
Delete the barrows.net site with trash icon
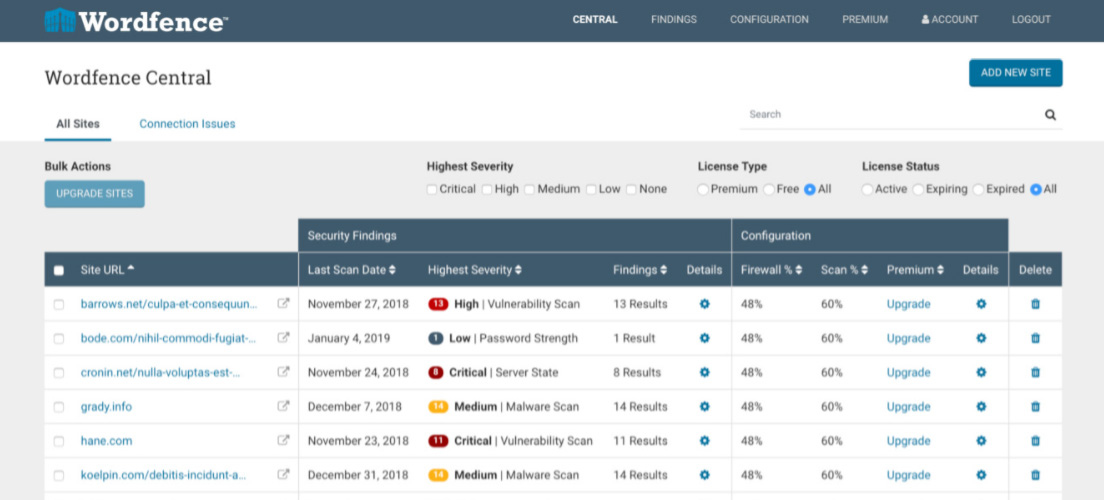click(1035, 304)
